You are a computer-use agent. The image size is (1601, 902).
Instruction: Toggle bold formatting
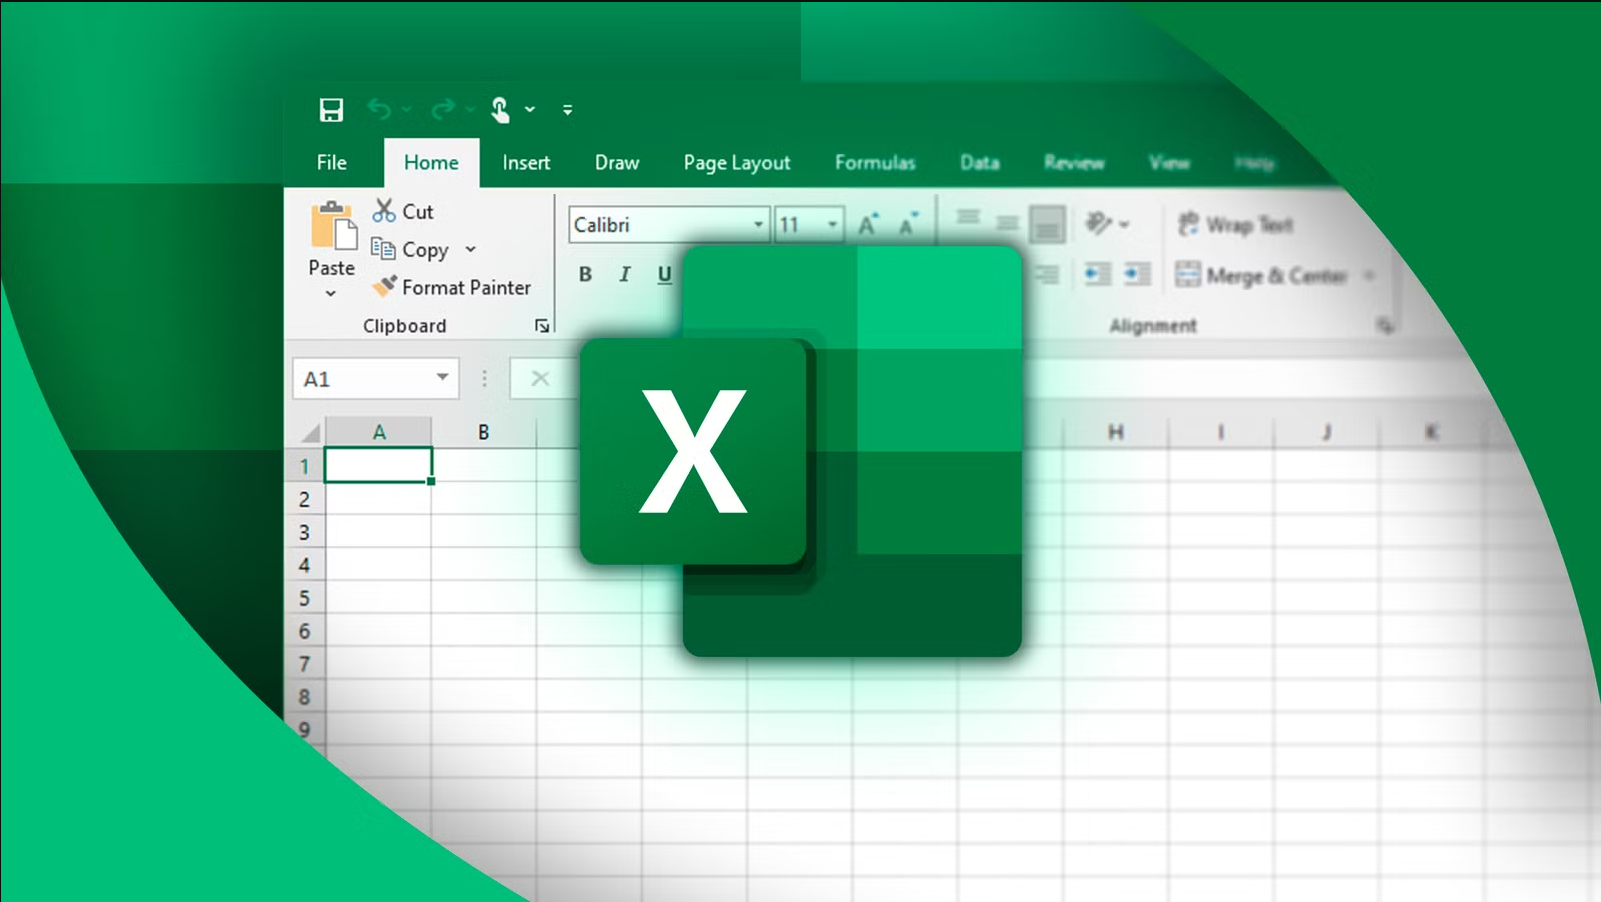click(584, 274)
